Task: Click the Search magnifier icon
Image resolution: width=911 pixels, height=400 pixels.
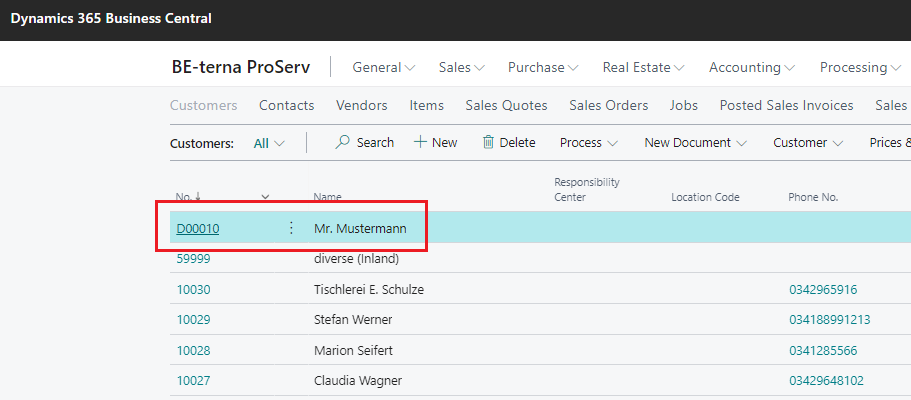Action: [343, 142]
